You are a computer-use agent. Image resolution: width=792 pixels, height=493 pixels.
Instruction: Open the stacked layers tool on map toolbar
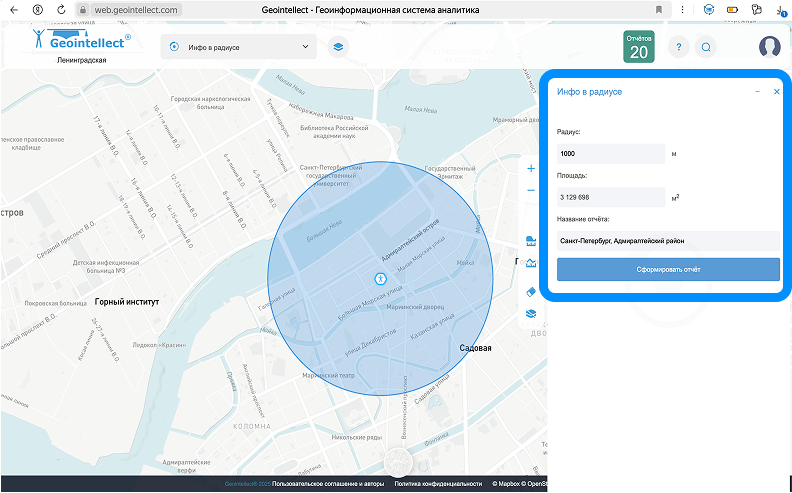click(x=531, y=314)
